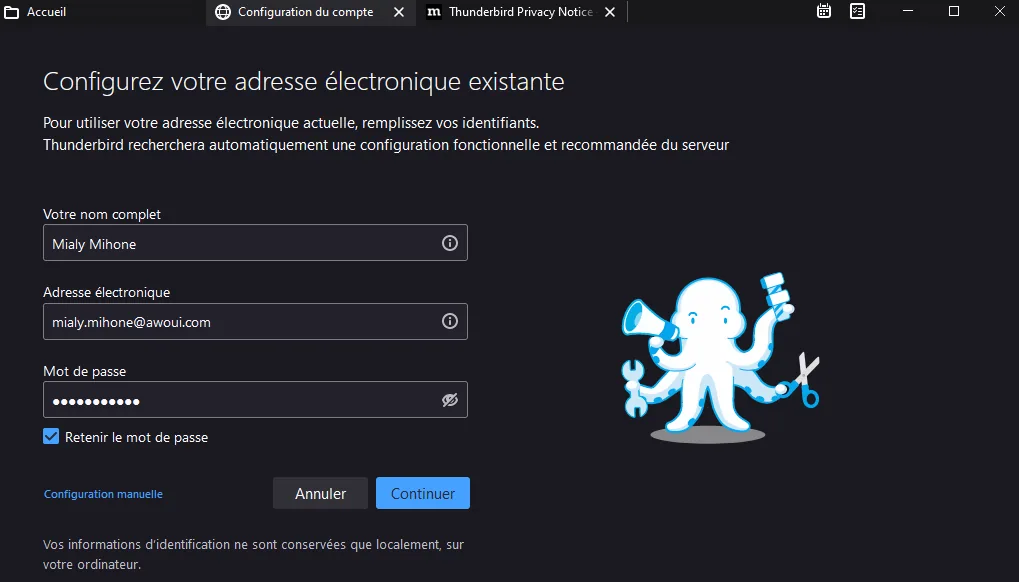Close the Configuration du compte tab
Image resolution: width=1019 pixels, height=582 pixels.
pos(399,12)
